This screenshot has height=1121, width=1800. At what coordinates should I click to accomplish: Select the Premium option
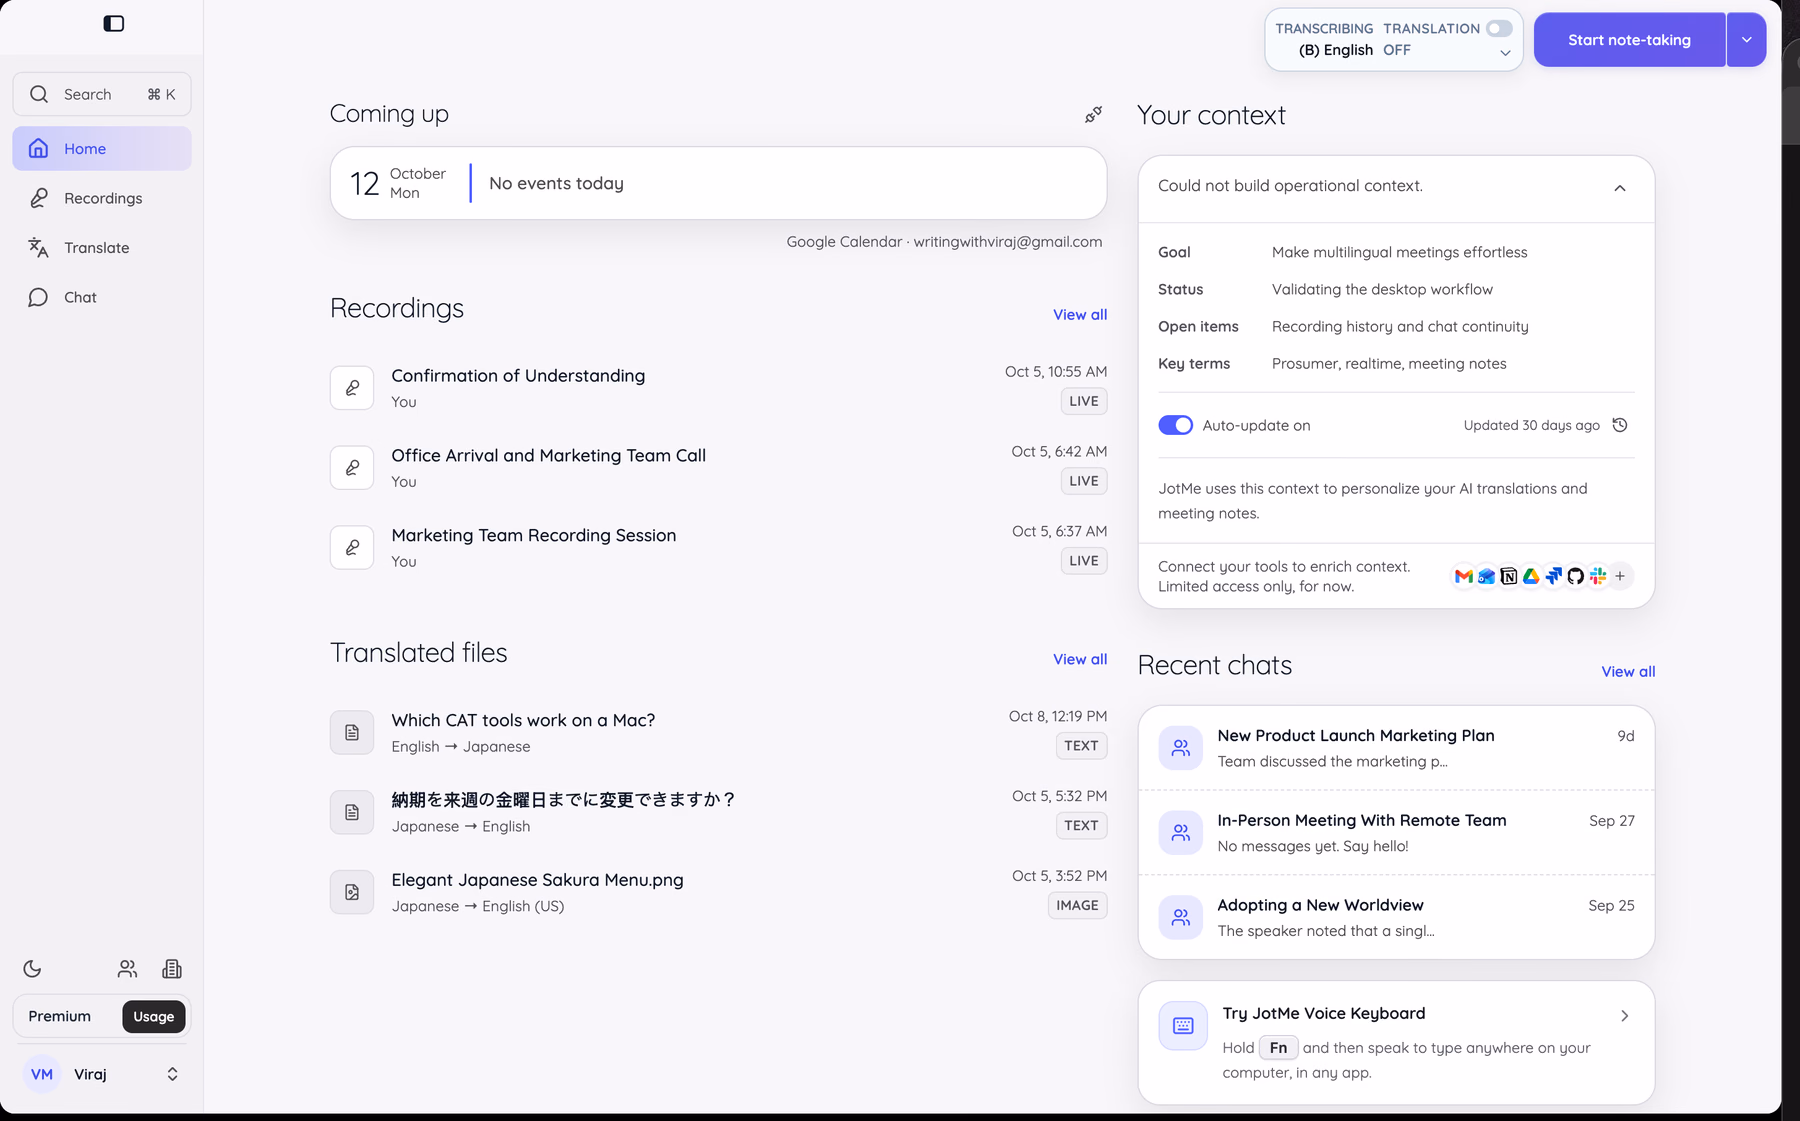[x=60, y=1016]
